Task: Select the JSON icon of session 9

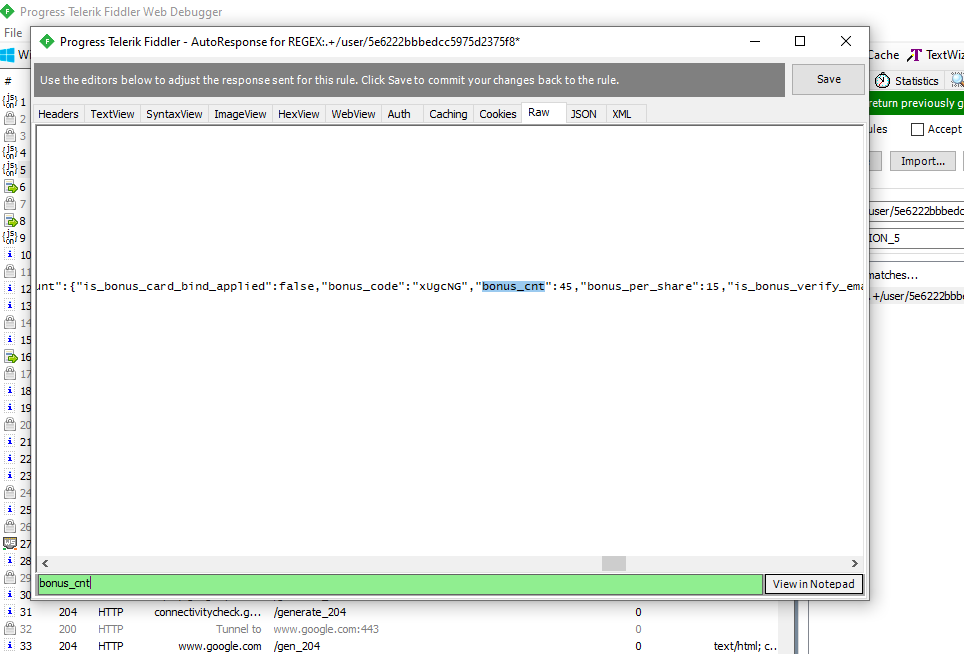Action: [x=10, y=237]
